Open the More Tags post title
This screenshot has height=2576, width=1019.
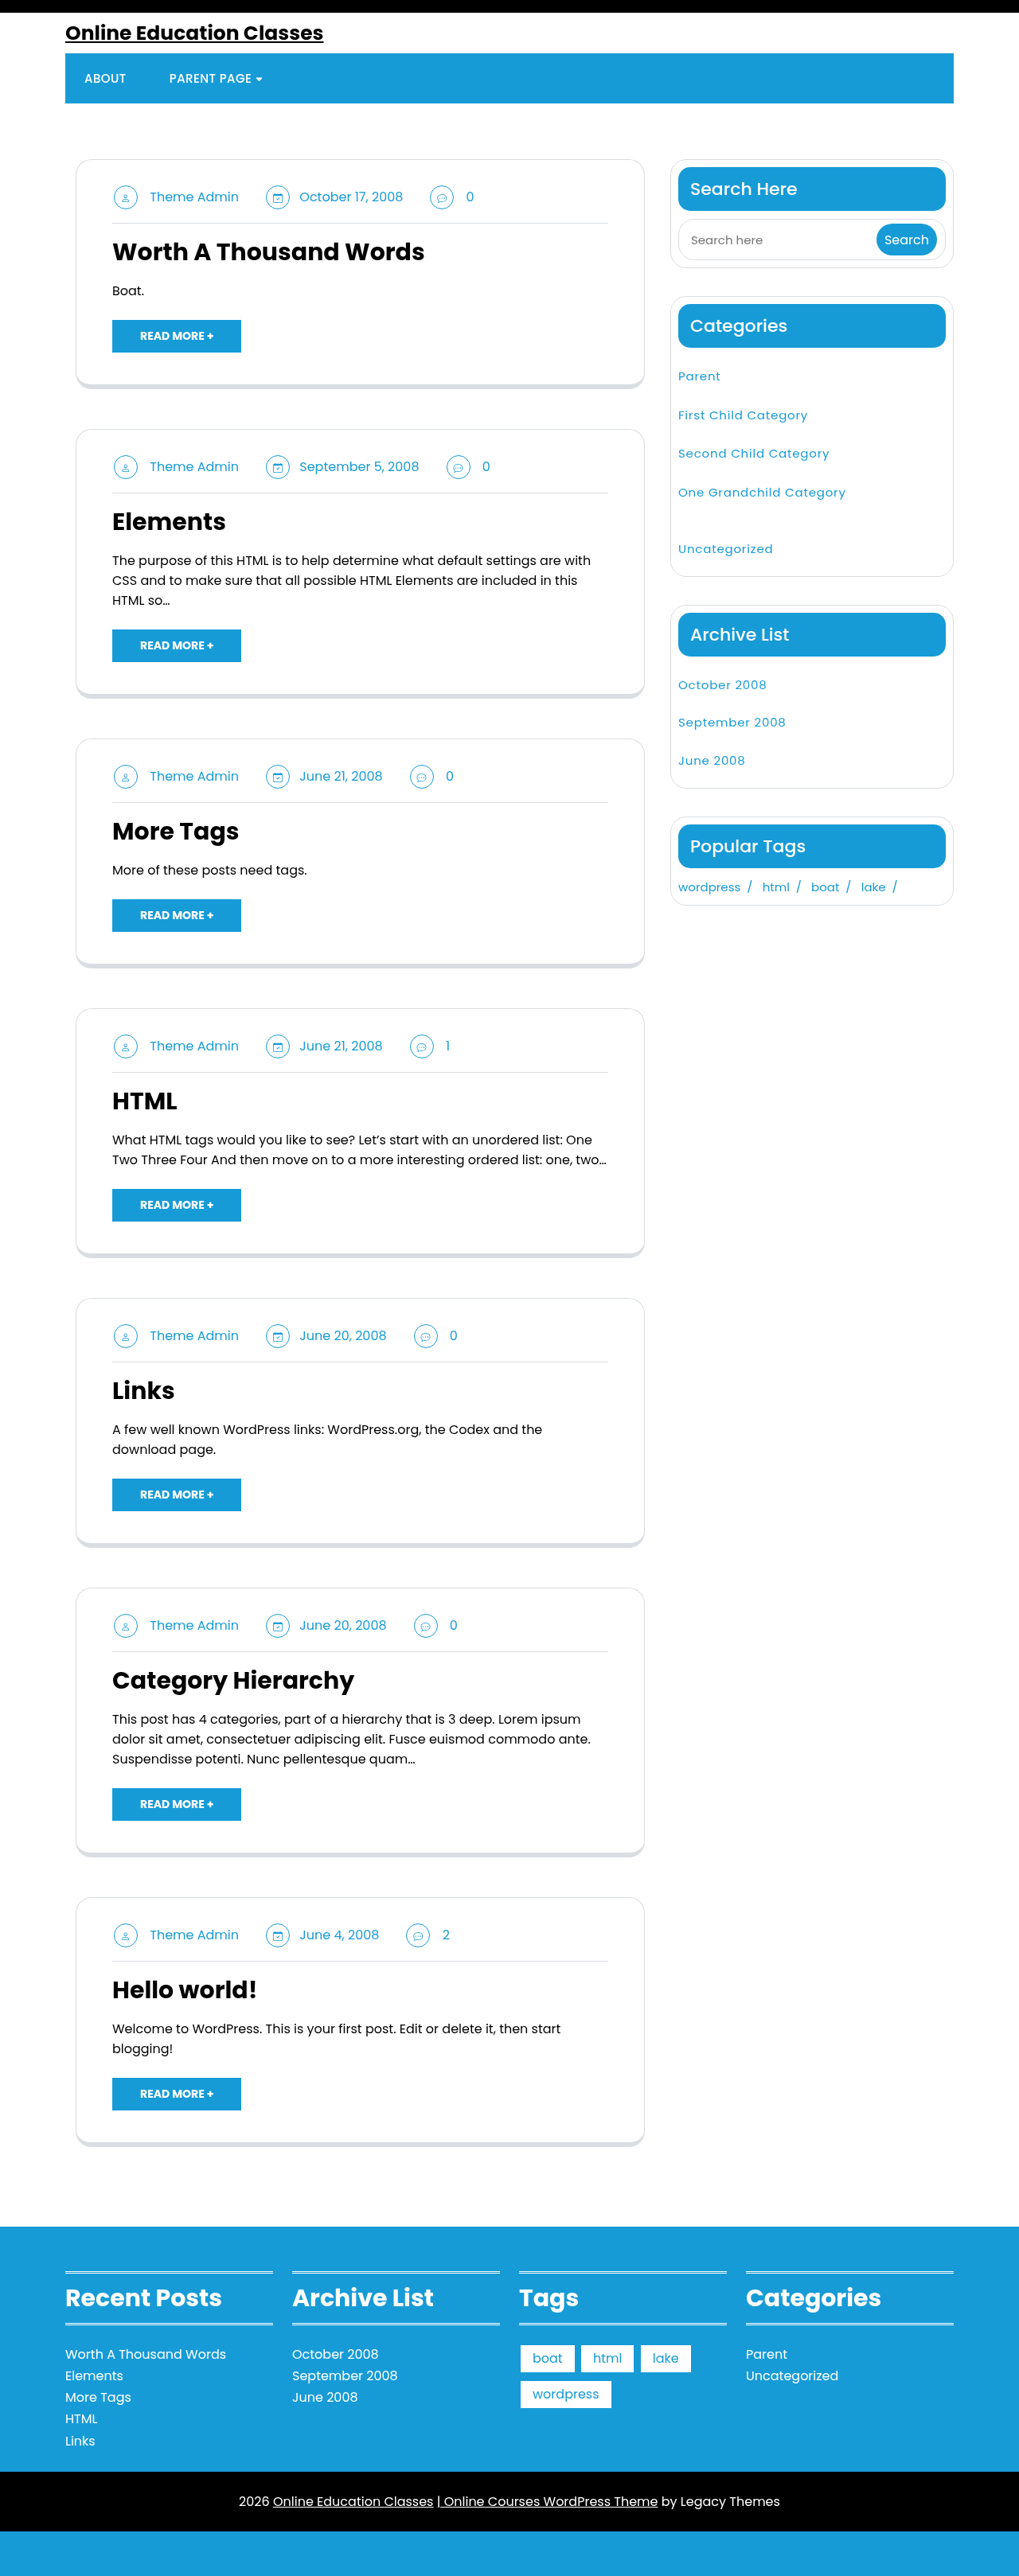[175, 832]
